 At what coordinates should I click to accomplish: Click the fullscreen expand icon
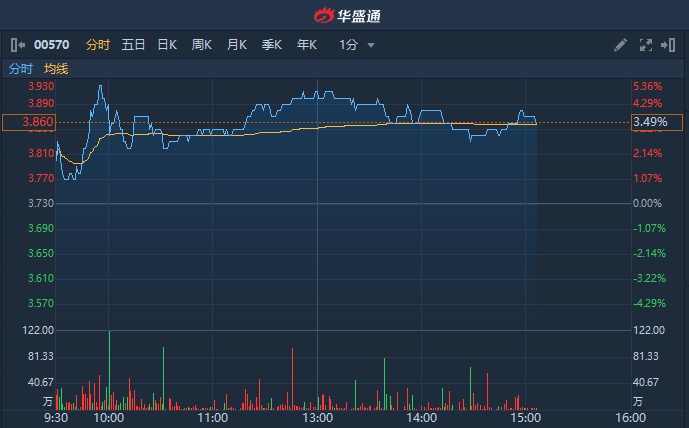[x=645, y=45]
